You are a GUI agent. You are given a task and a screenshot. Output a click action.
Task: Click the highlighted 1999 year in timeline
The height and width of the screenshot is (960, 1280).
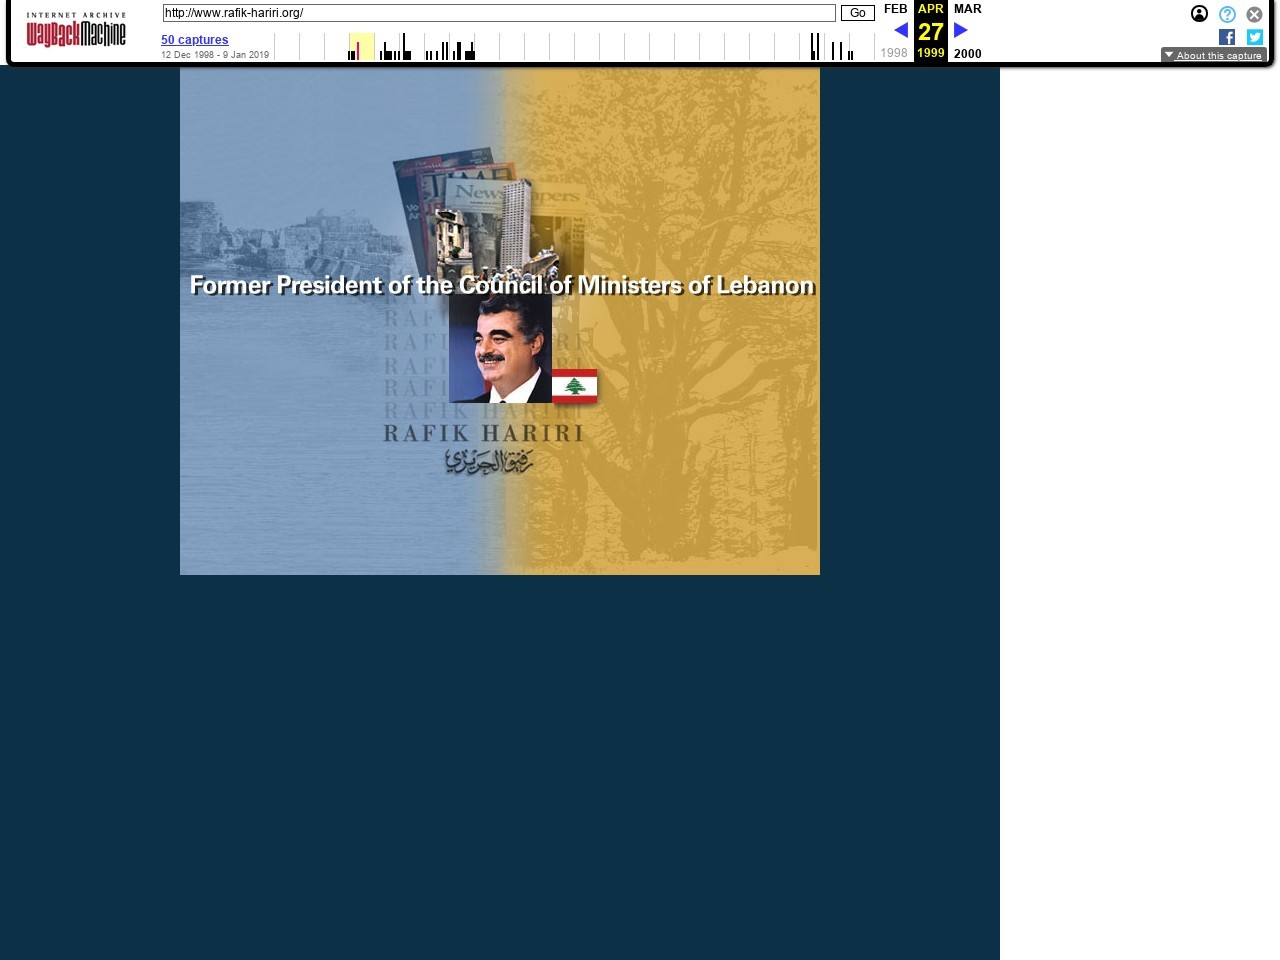(930, 53)
